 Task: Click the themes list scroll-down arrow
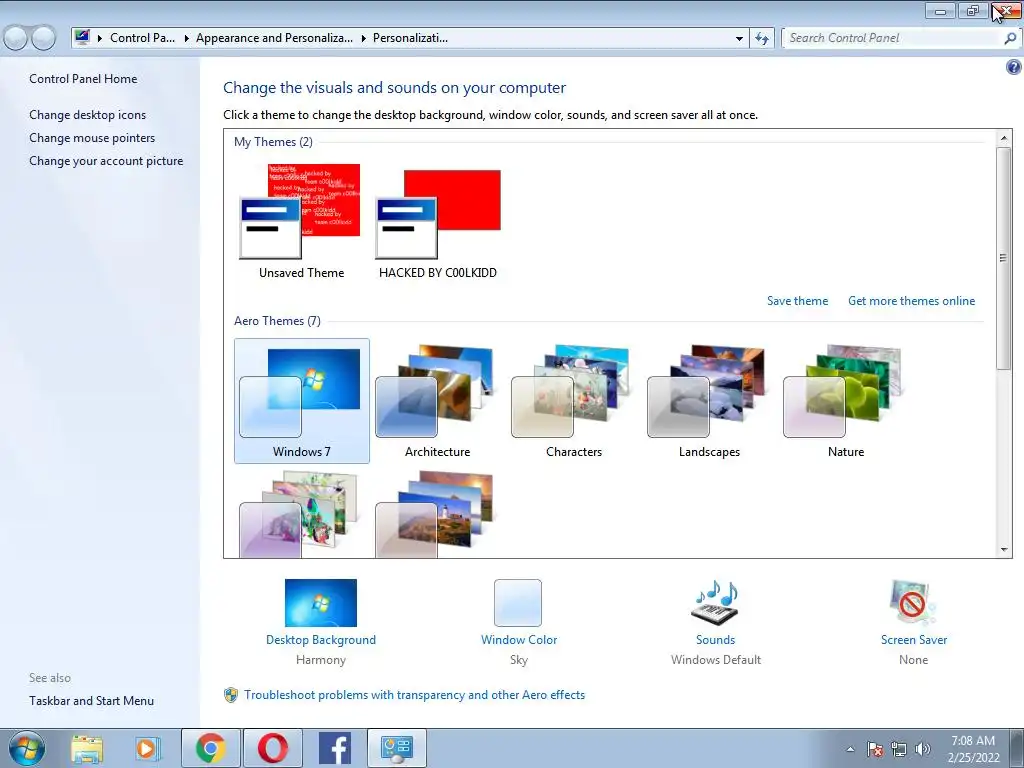(1004, 550)
